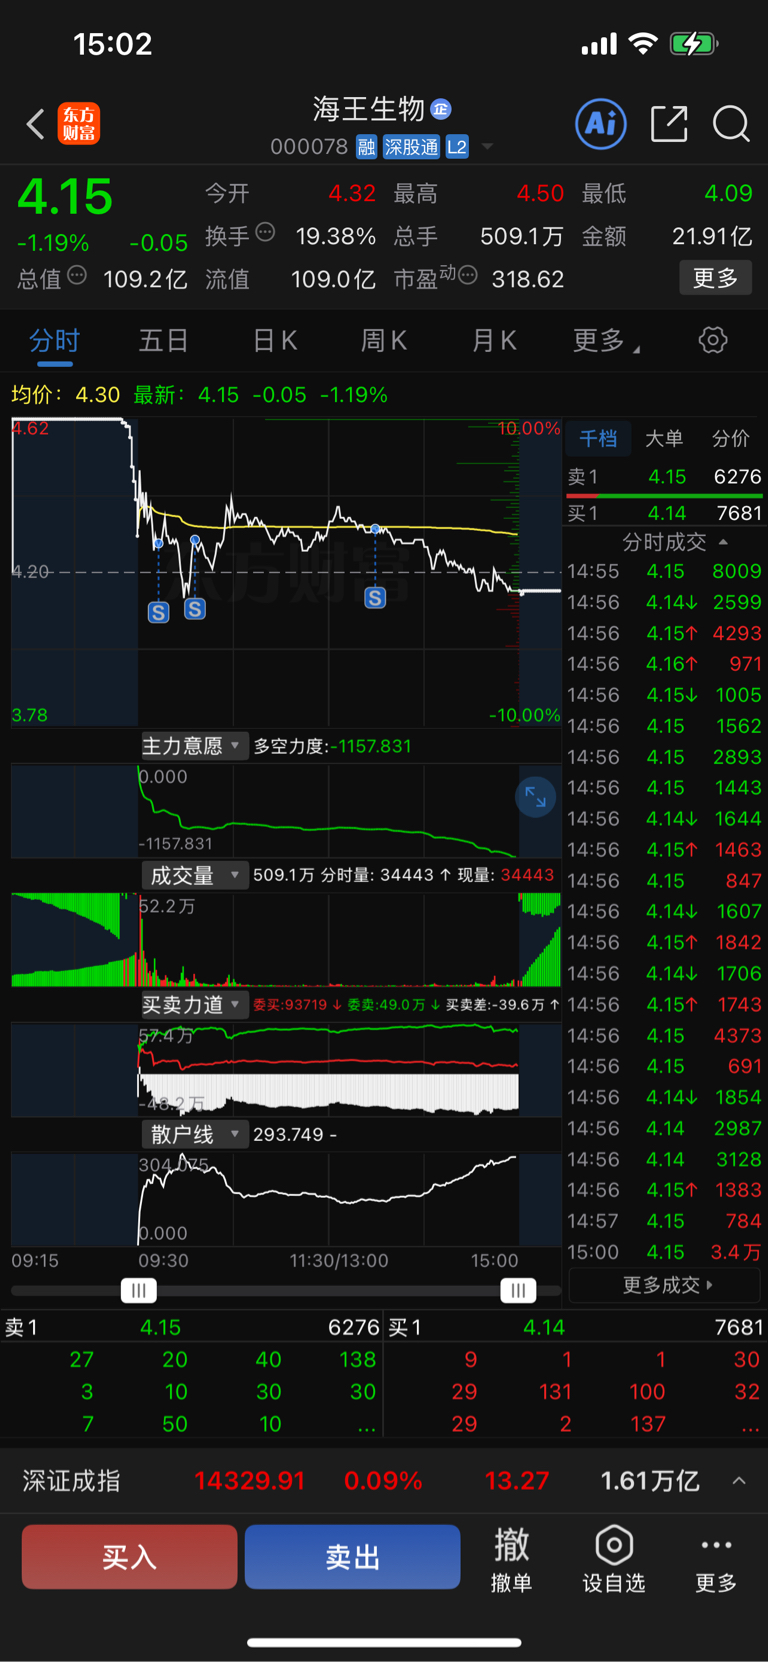768x1662 pixels.
Task: Switch to the 周K tab
Action: [384, 341]
